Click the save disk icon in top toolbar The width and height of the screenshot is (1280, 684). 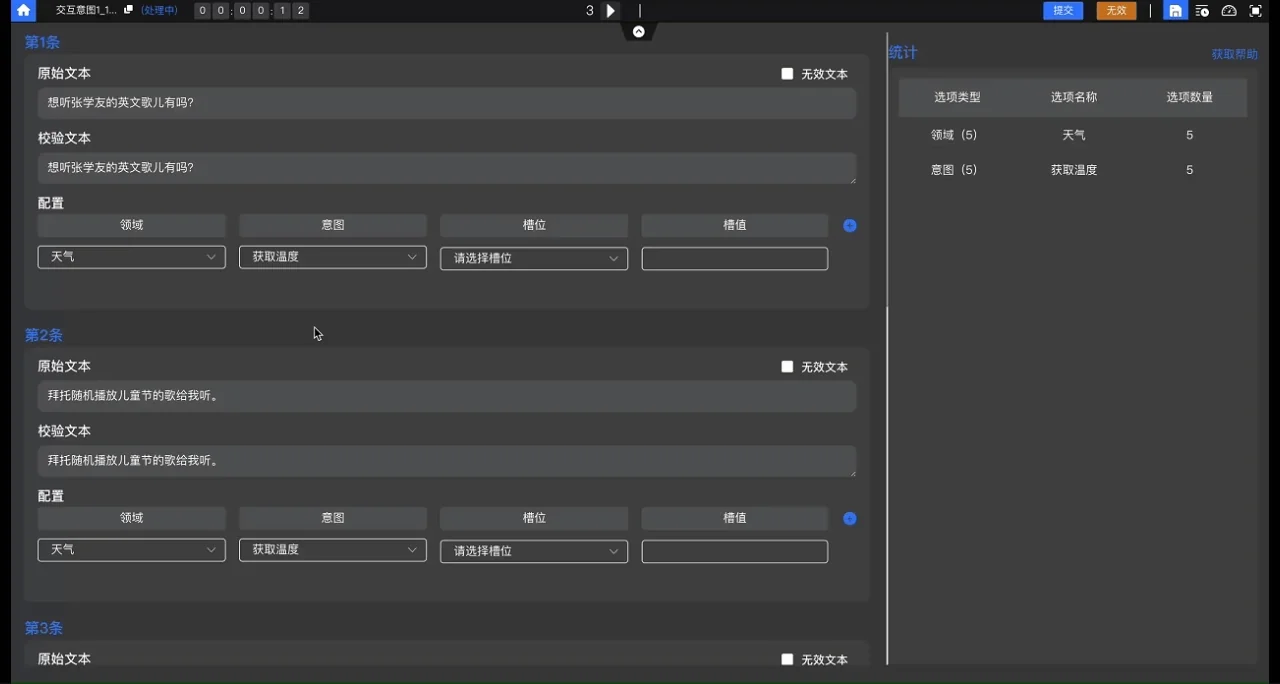1176,11
